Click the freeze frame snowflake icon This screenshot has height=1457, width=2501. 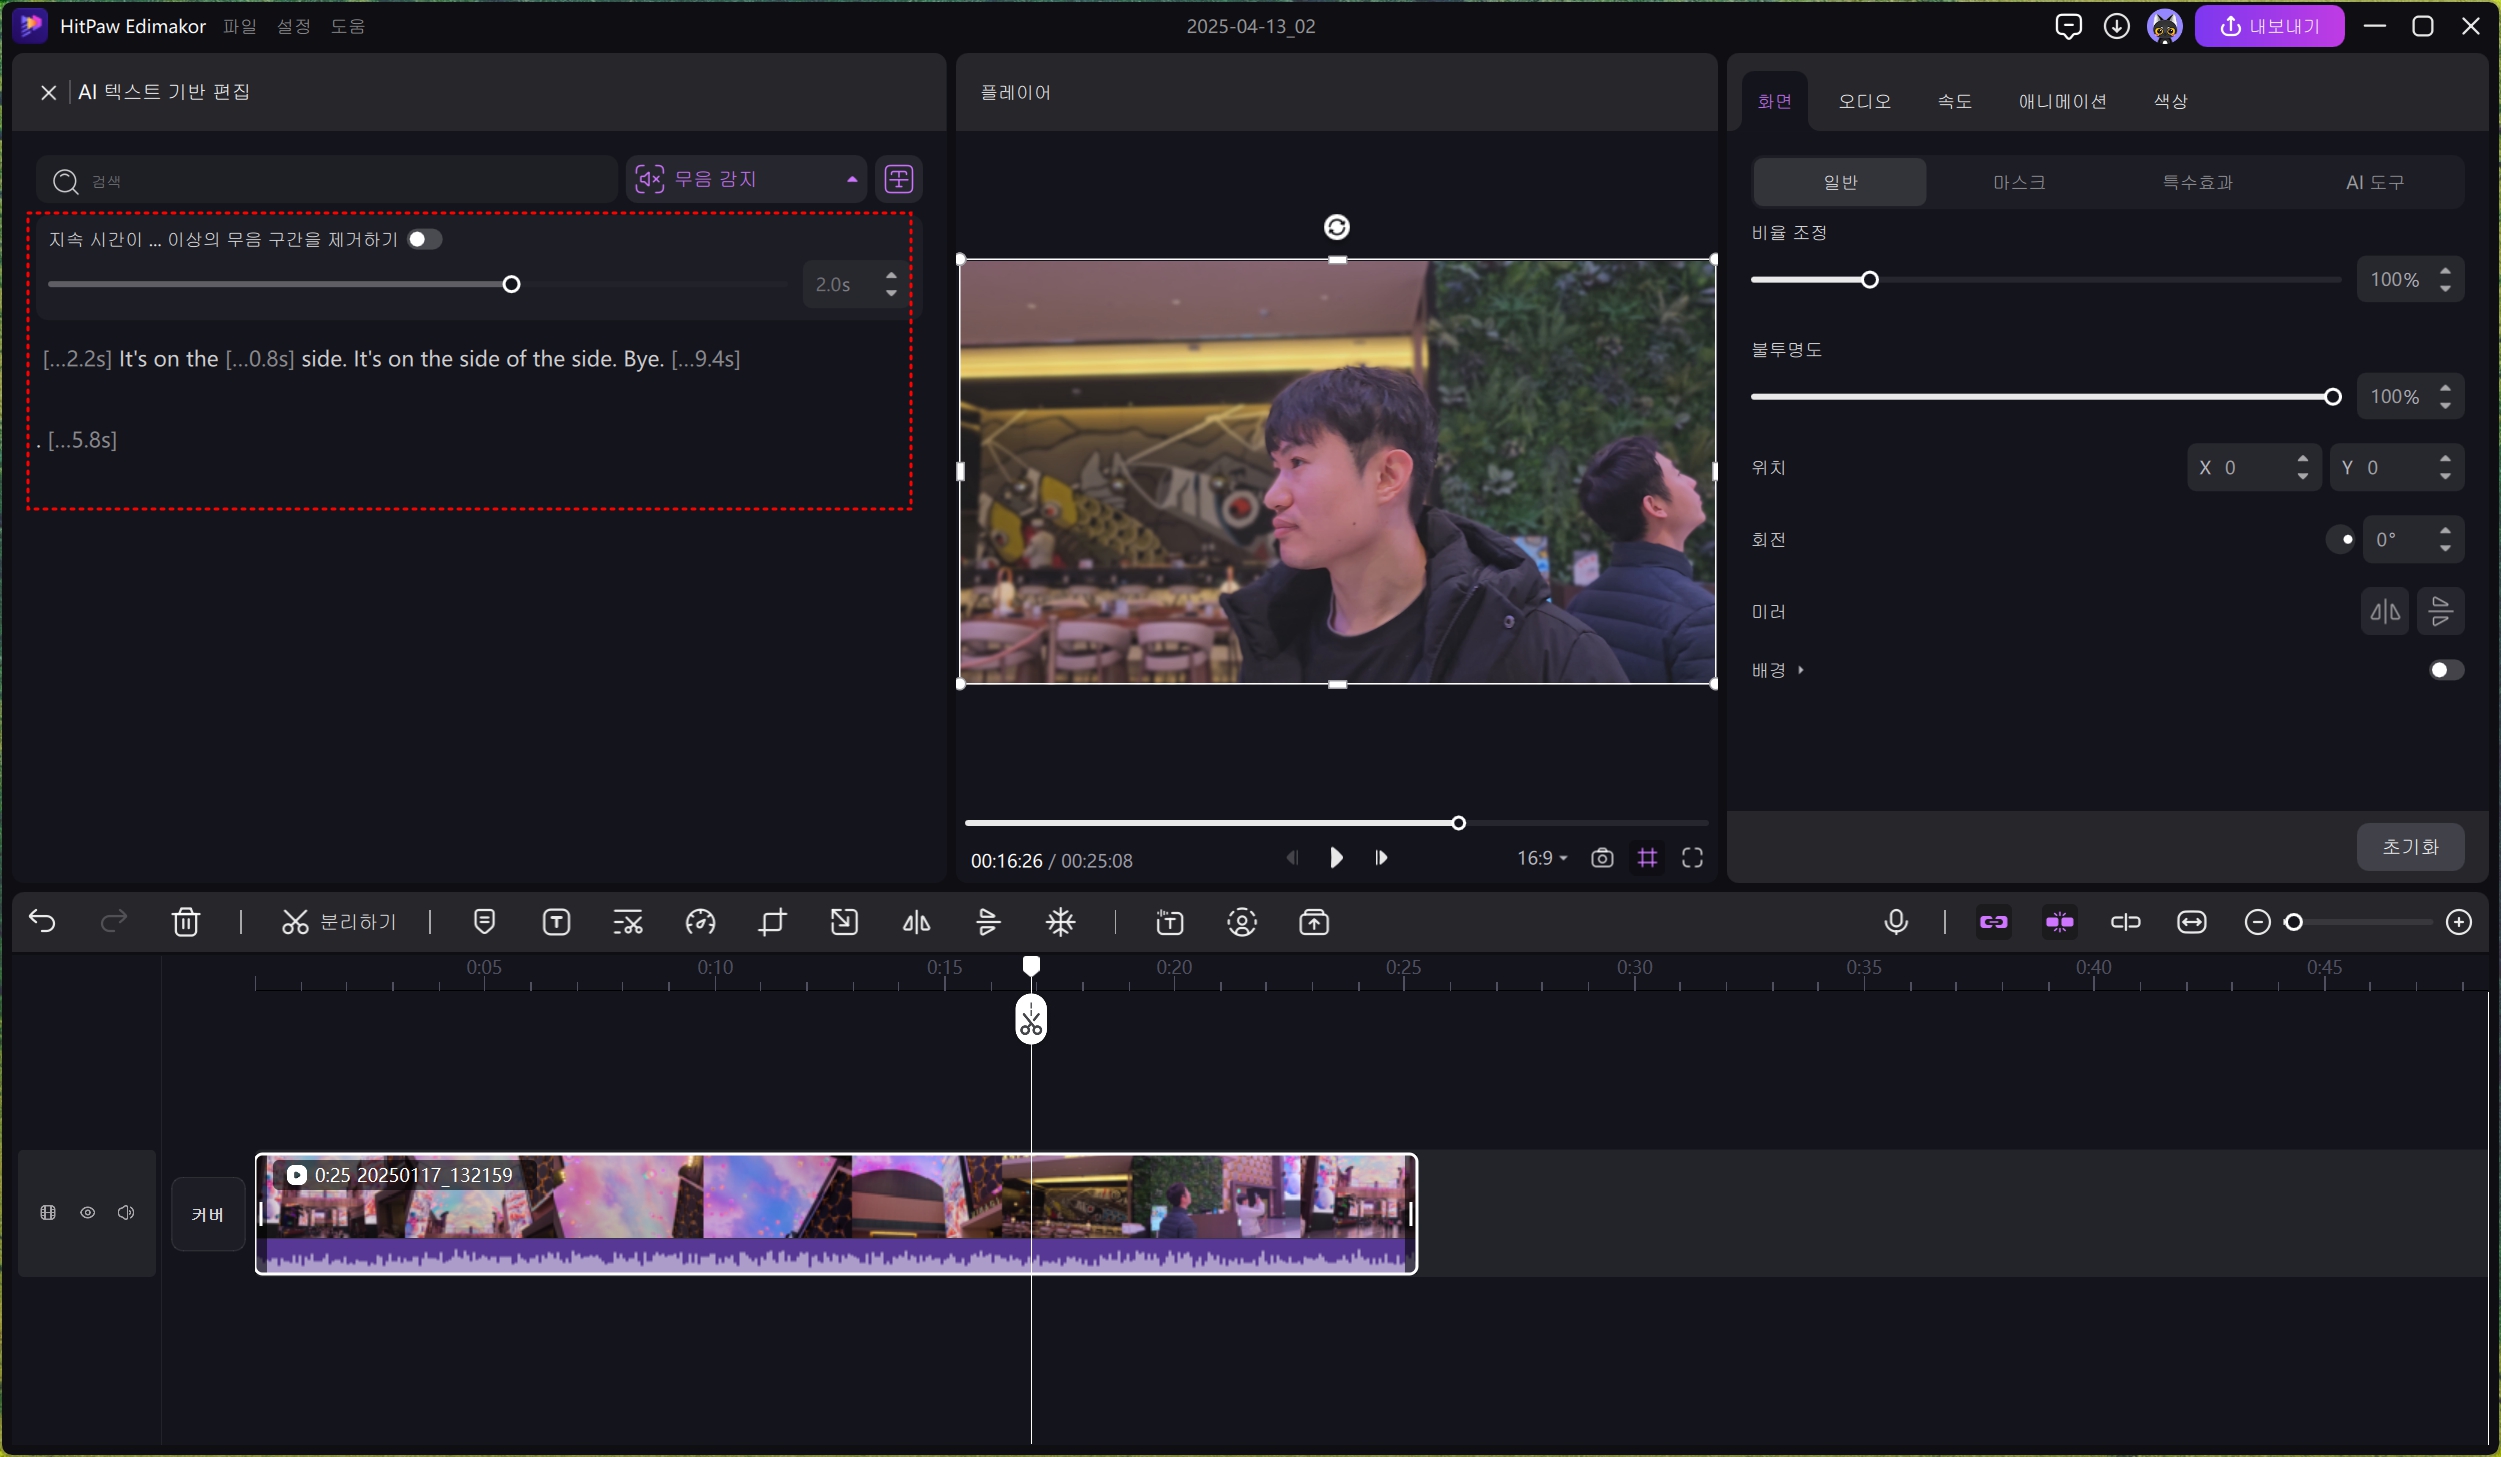coord(1060,922)
